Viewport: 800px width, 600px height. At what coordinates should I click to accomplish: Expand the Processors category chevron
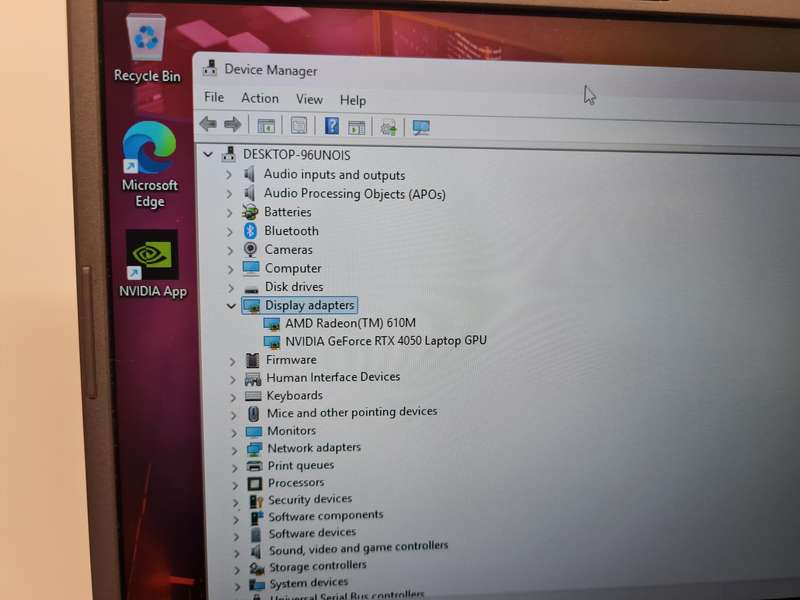(235, 485)
